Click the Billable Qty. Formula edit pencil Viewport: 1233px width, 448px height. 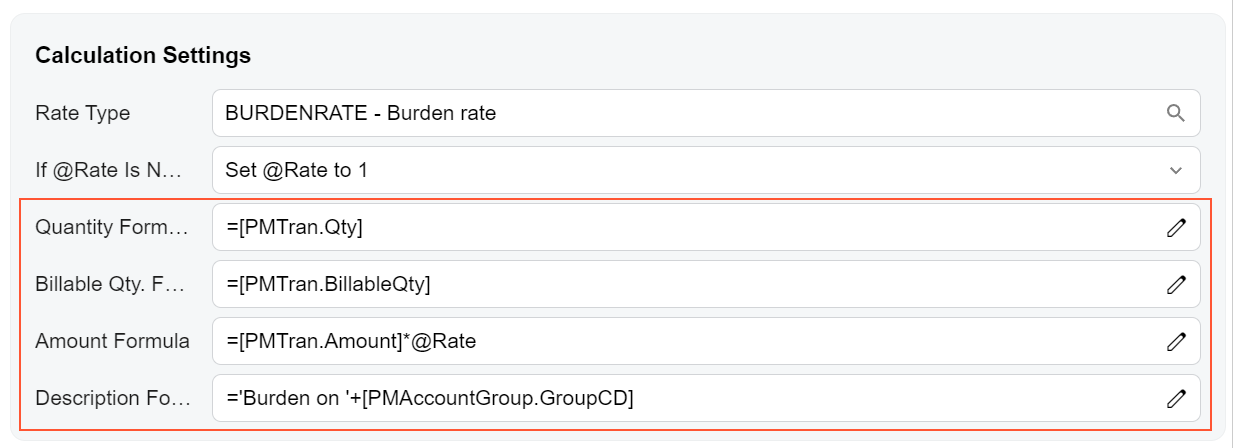(1175, 285)
